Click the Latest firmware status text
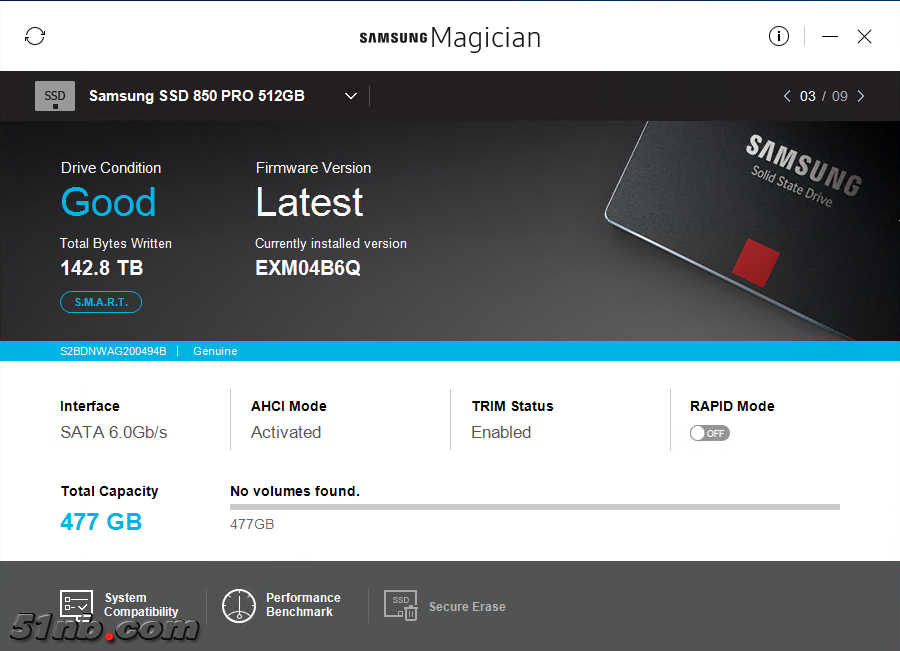 point(309,202)
